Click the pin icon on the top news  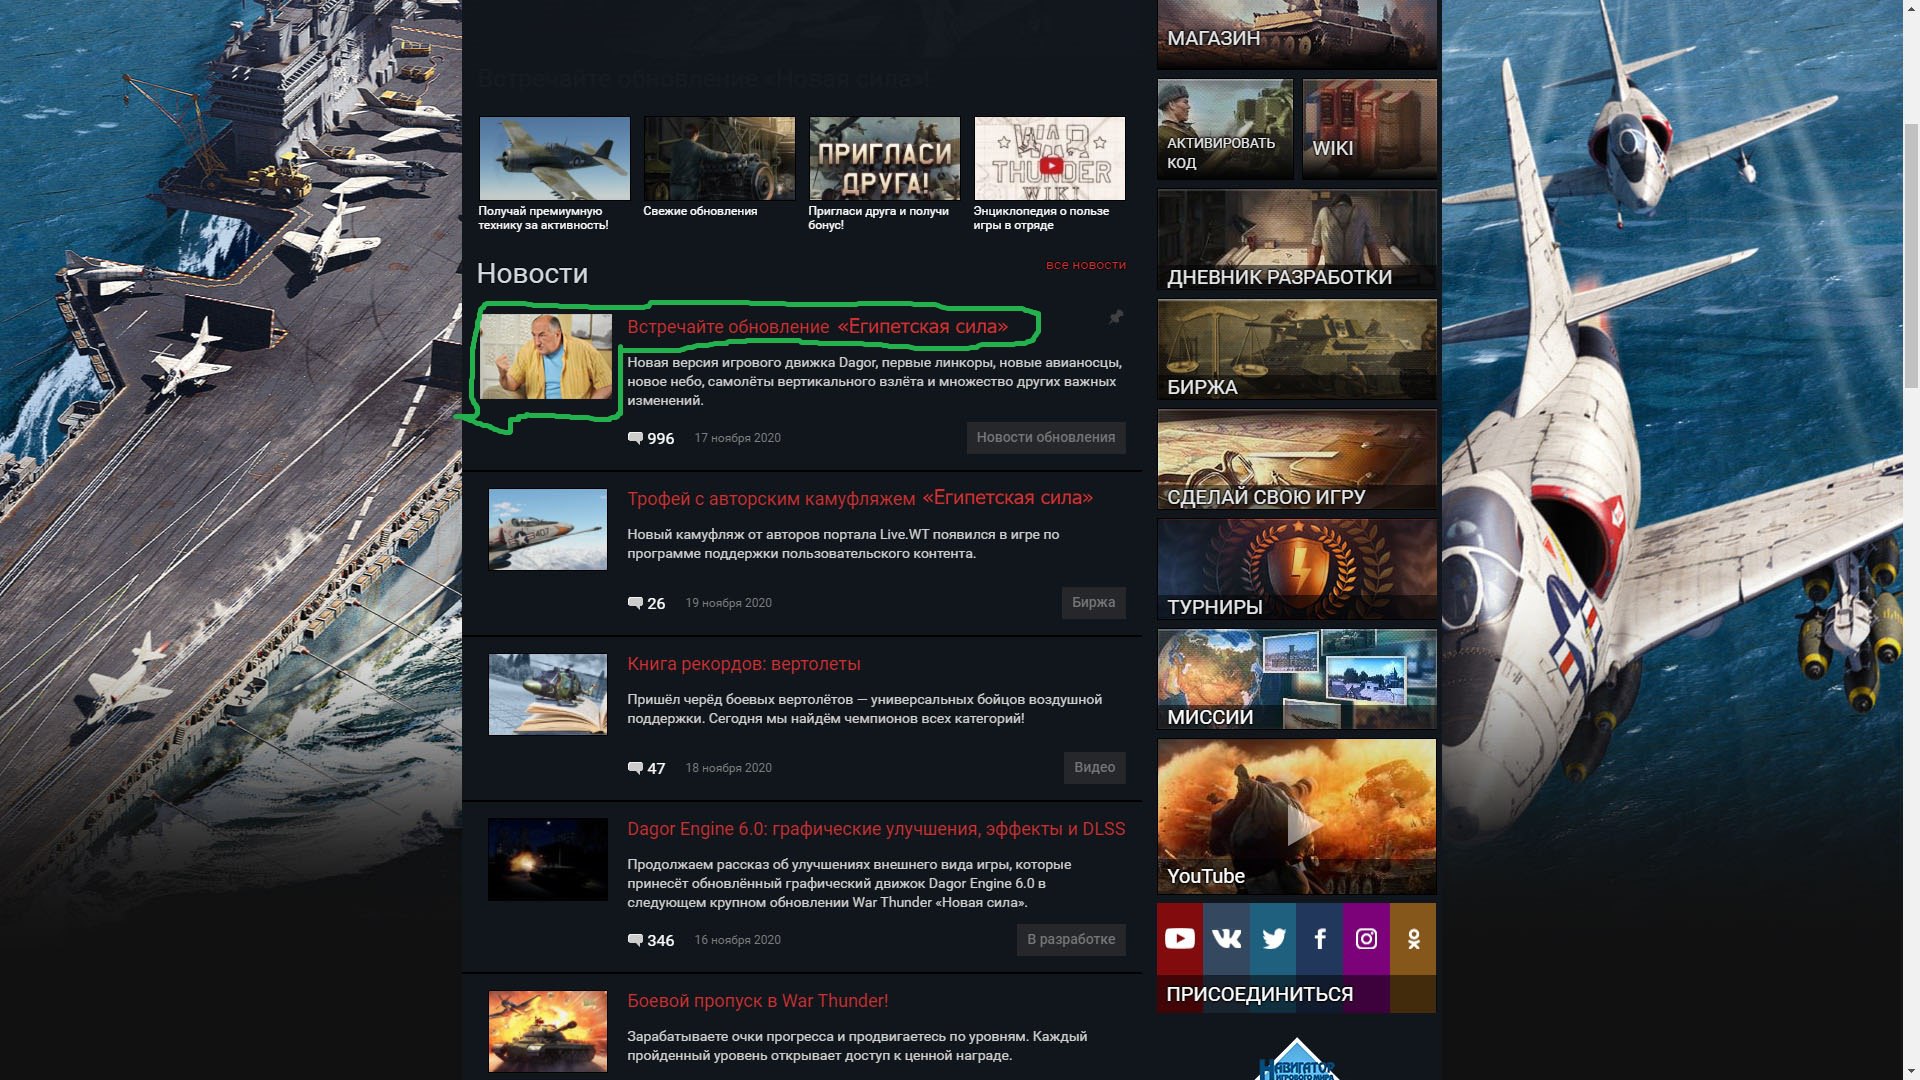[1116, 317]
